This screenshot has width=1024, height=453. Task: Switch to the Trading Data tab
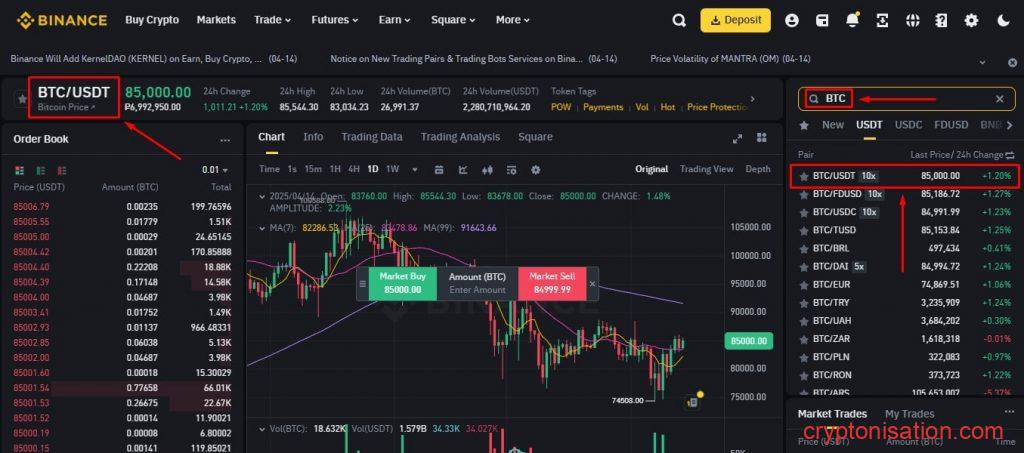pos(371,137)
